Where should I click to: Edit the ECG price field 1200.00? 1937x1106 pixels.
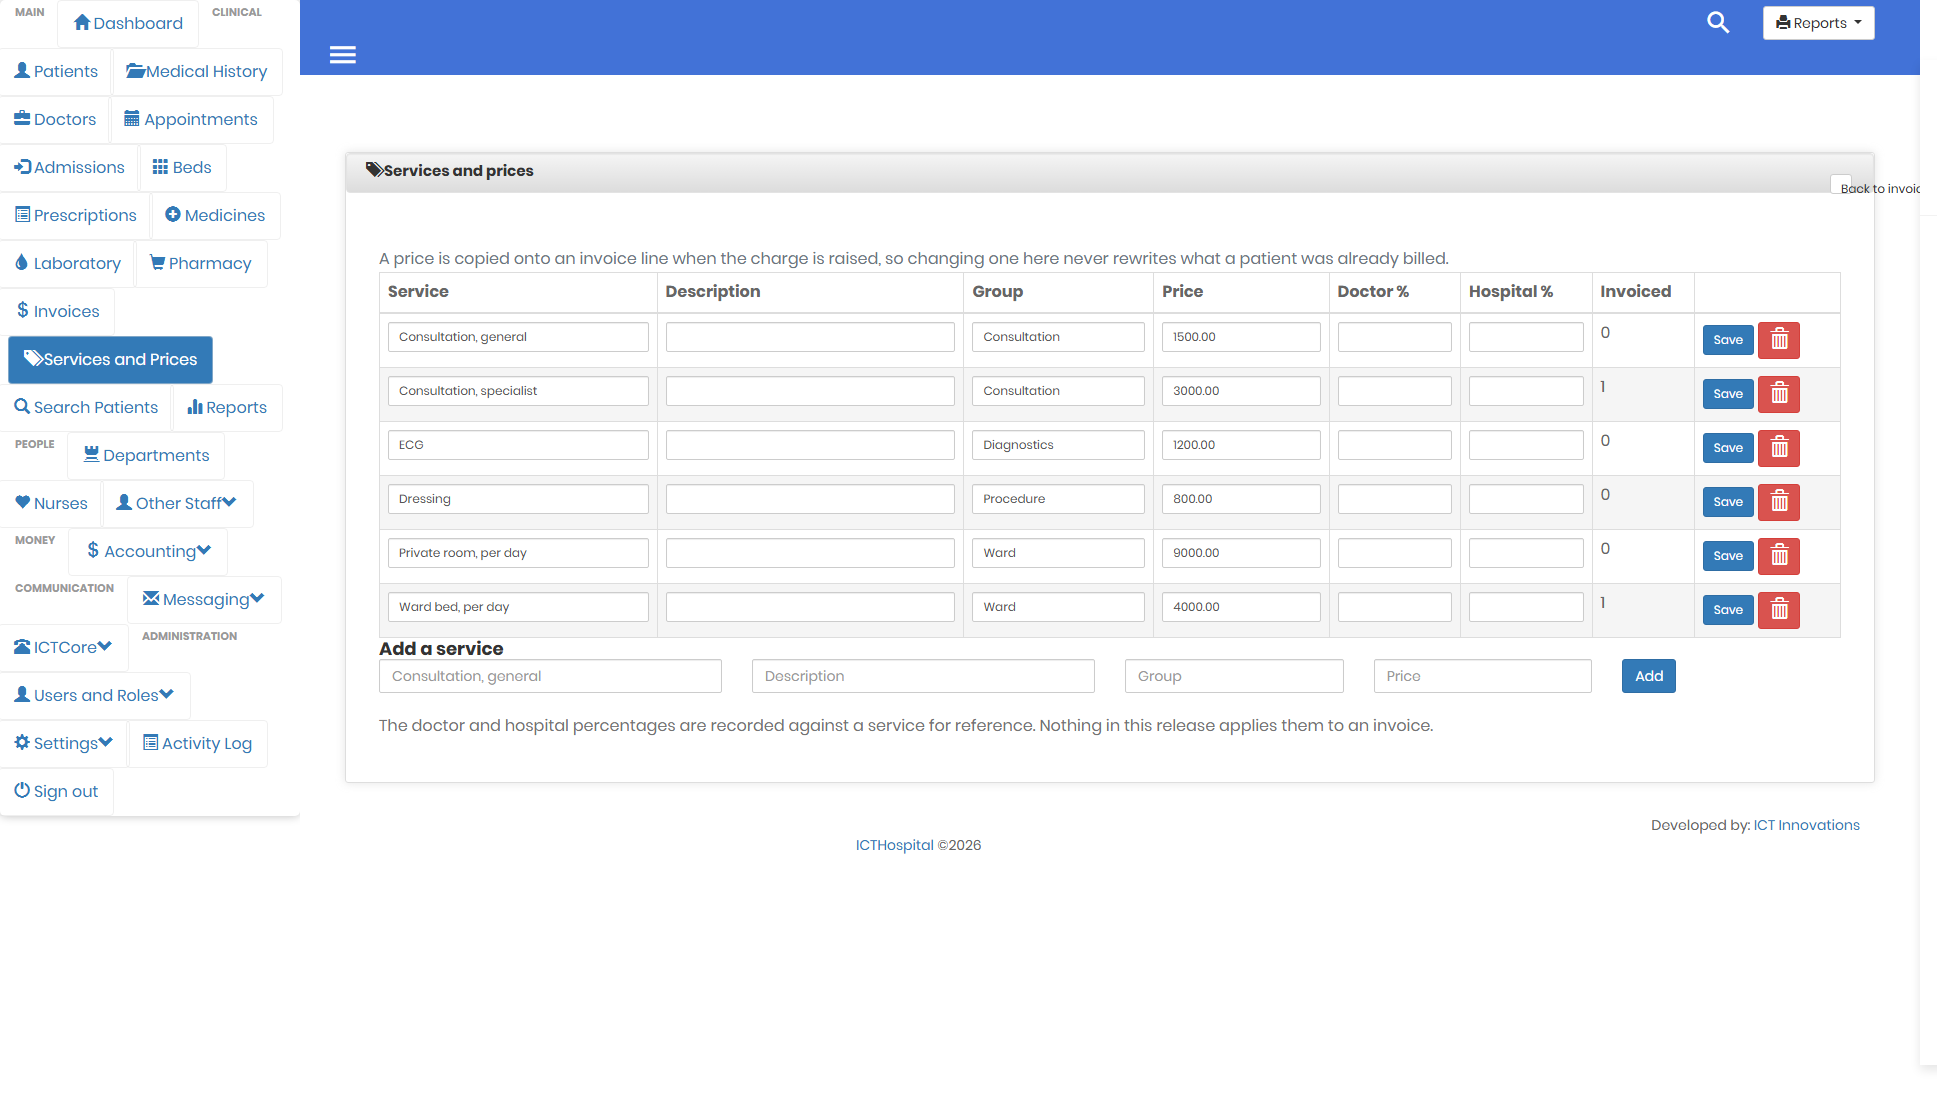1241,445
